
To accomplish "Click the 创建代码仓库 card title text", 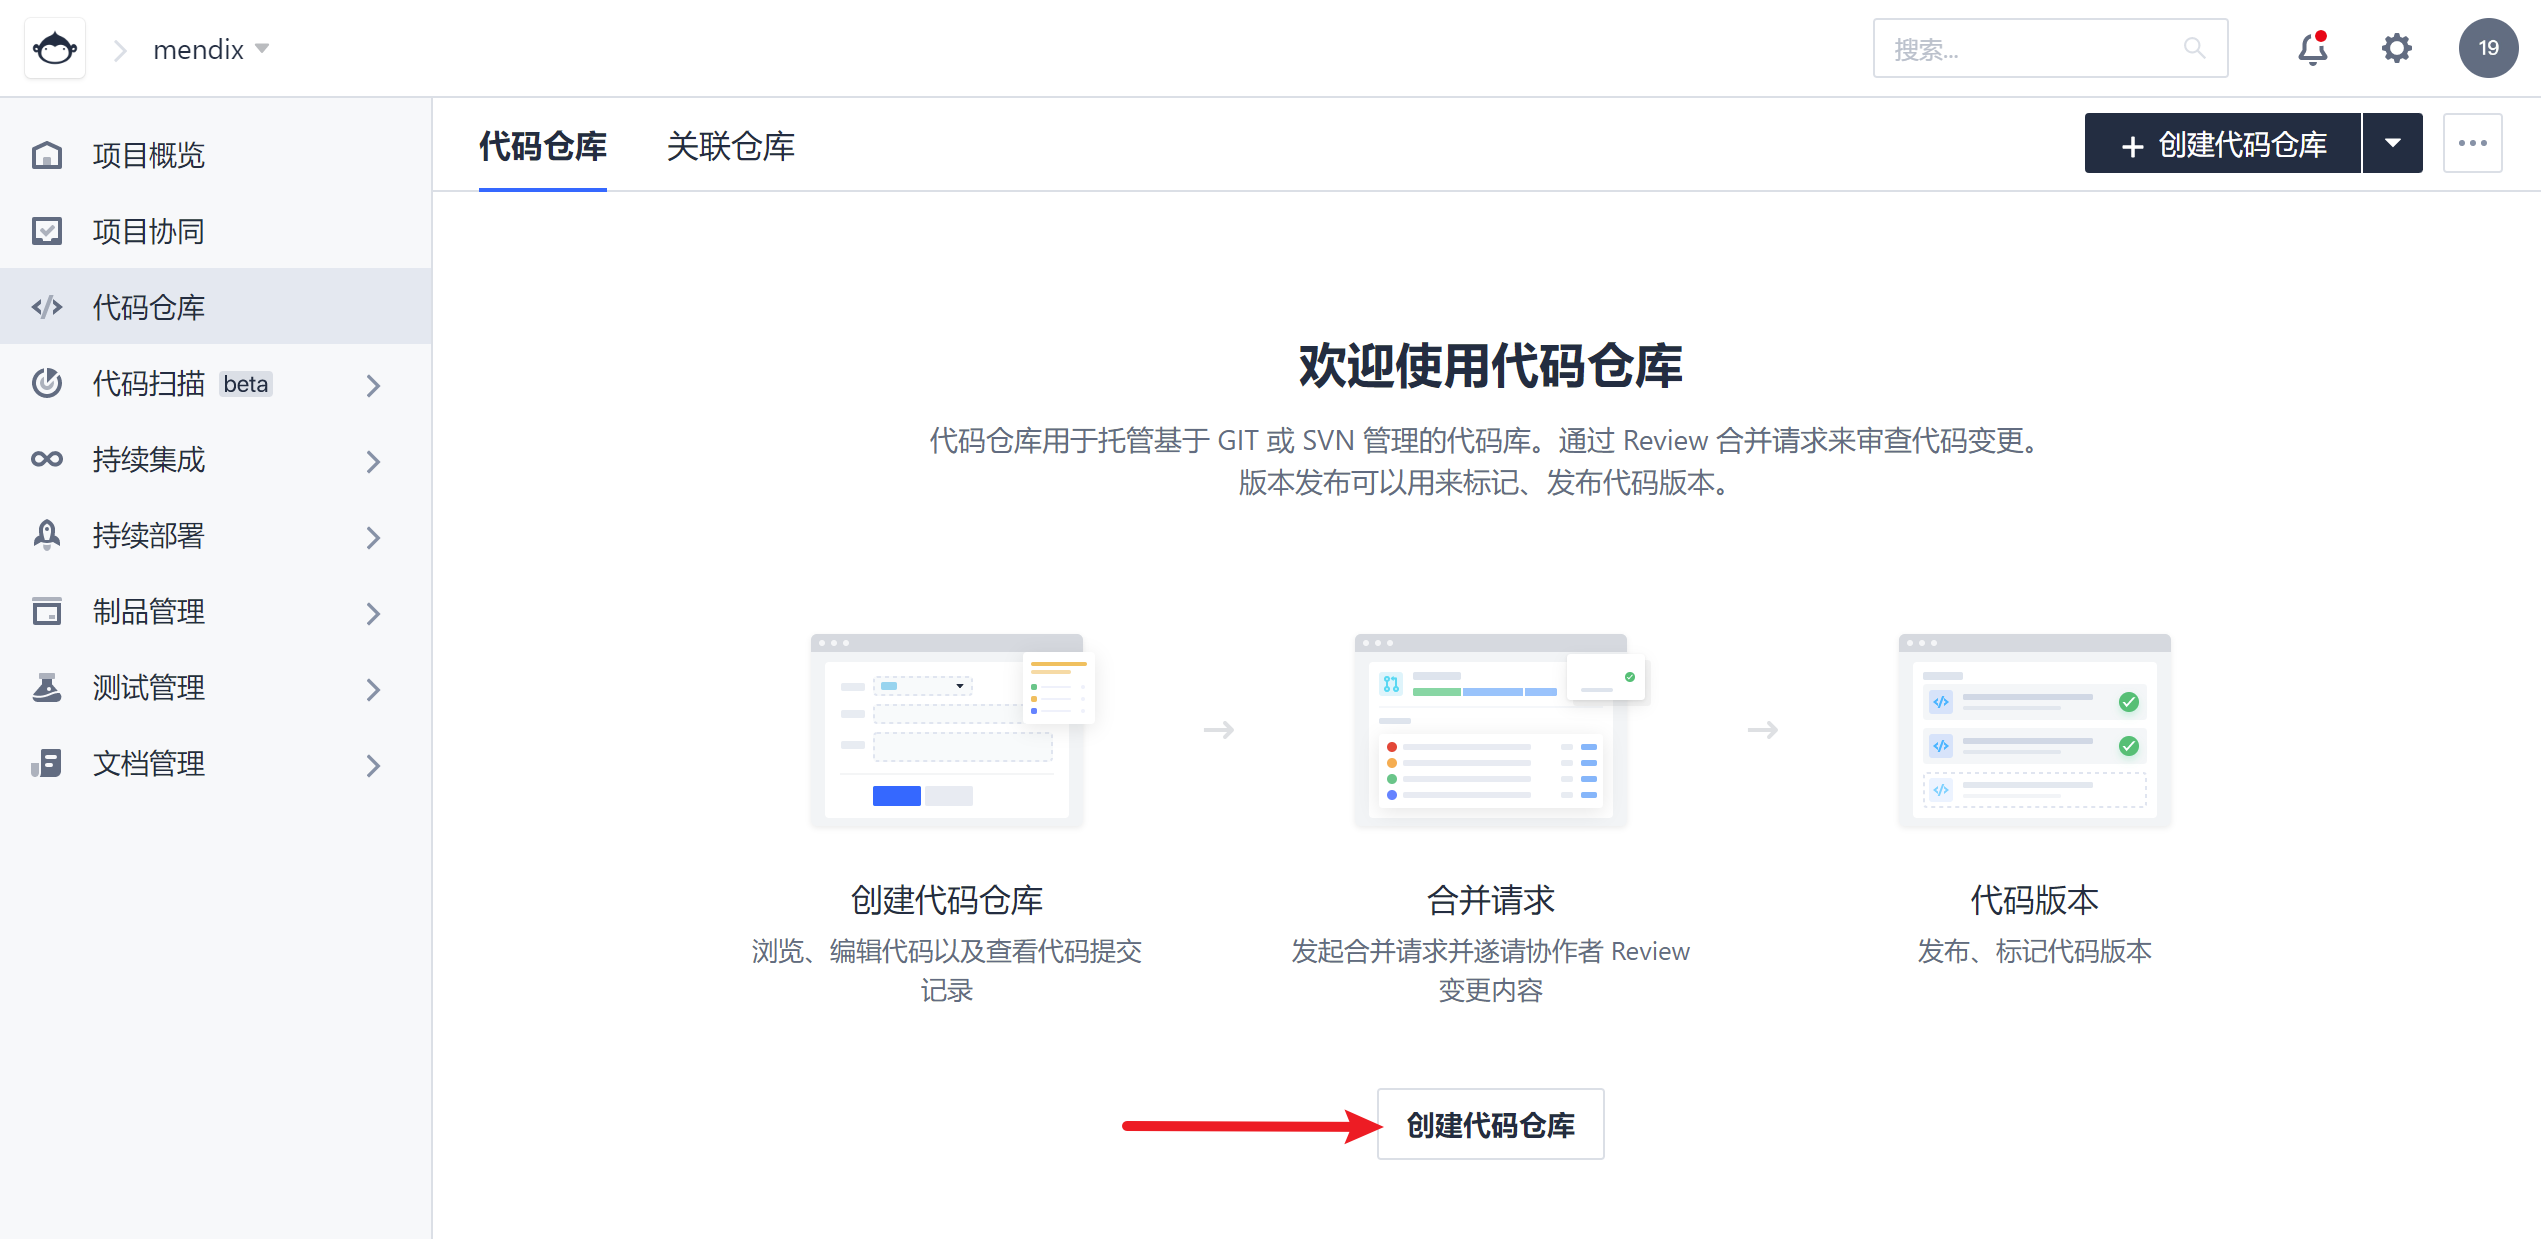I will [x=946, y=900].
